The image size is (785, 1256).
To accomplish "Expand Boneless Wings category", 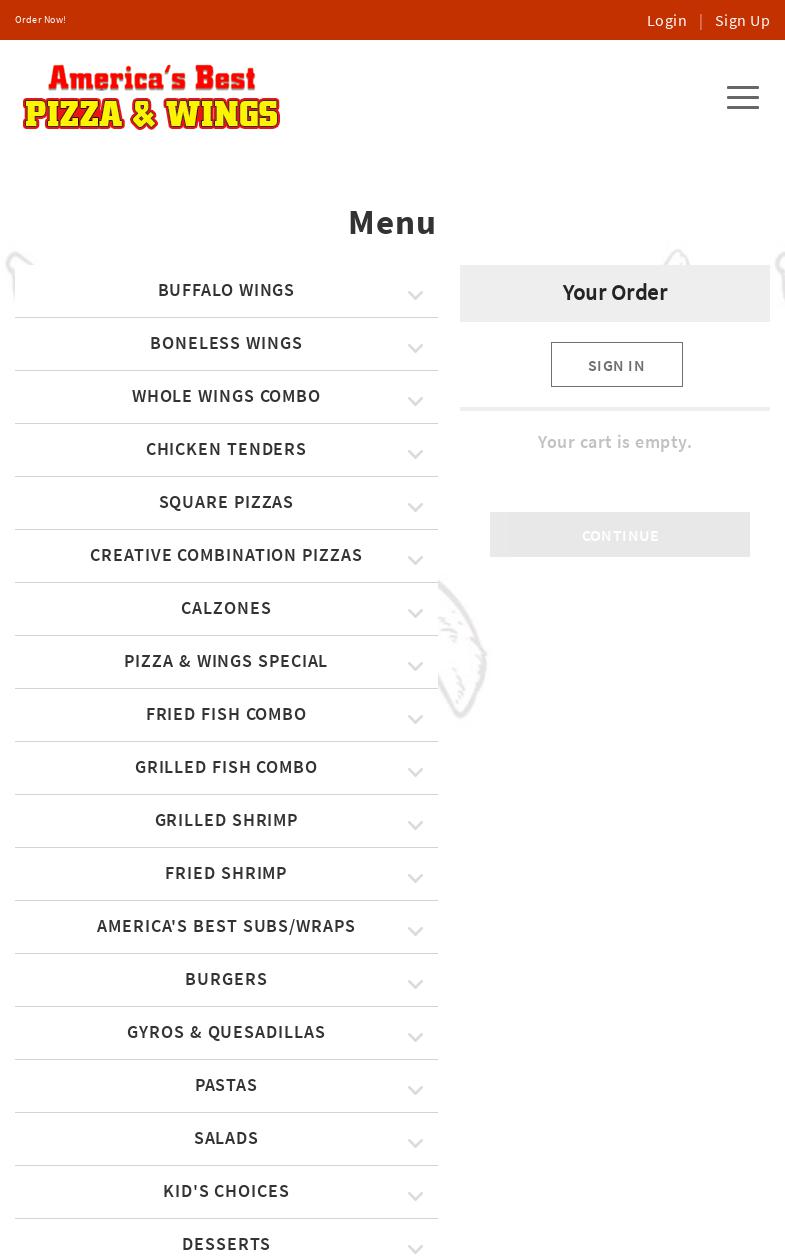I will (x=226, y=343).
